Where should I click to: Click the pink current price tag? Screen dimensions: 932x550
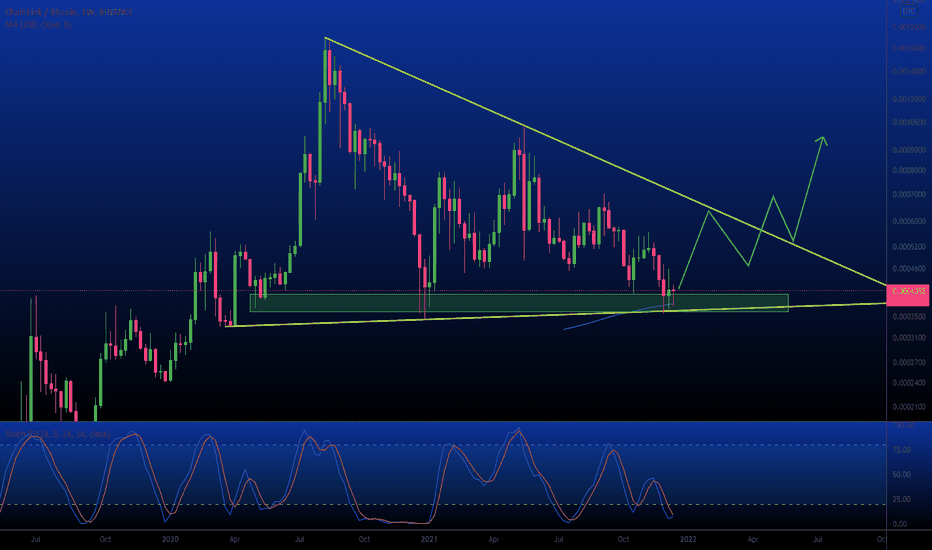[907, 295]
